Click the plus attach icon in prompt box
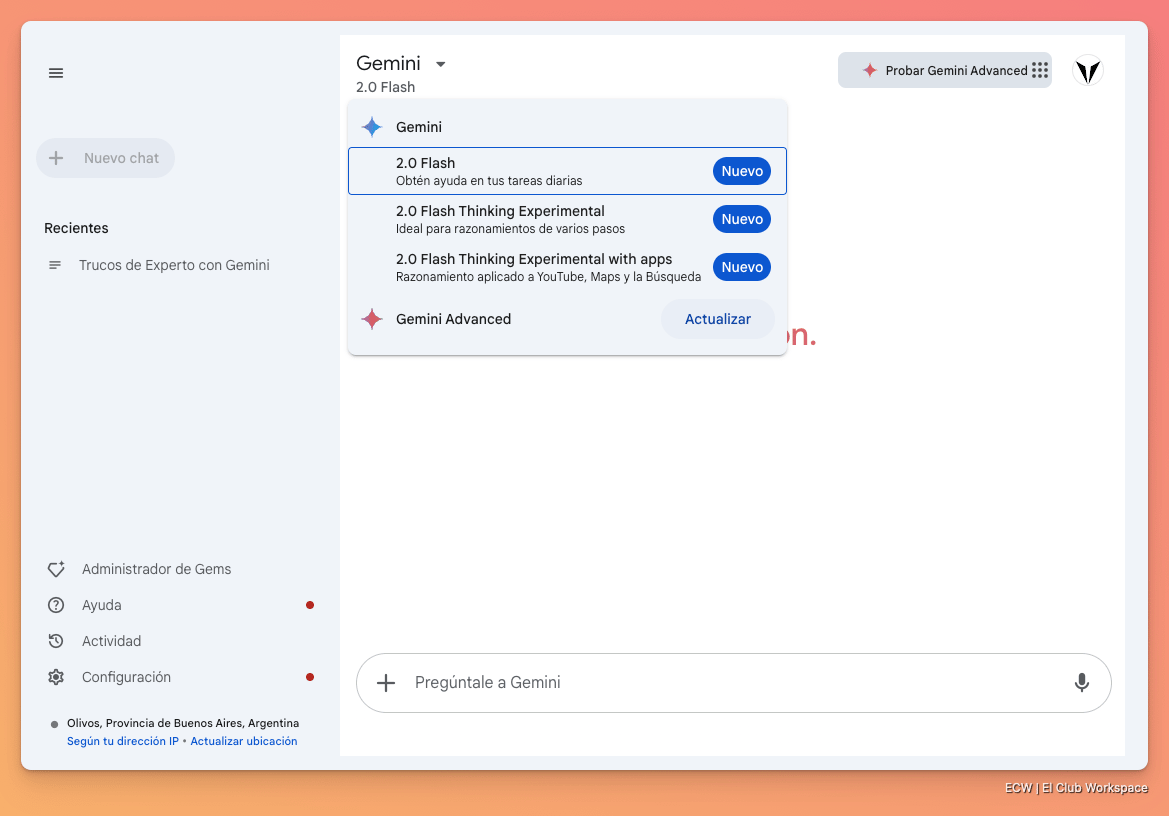This screenshot has height=816, width=1169. [385, 683]
